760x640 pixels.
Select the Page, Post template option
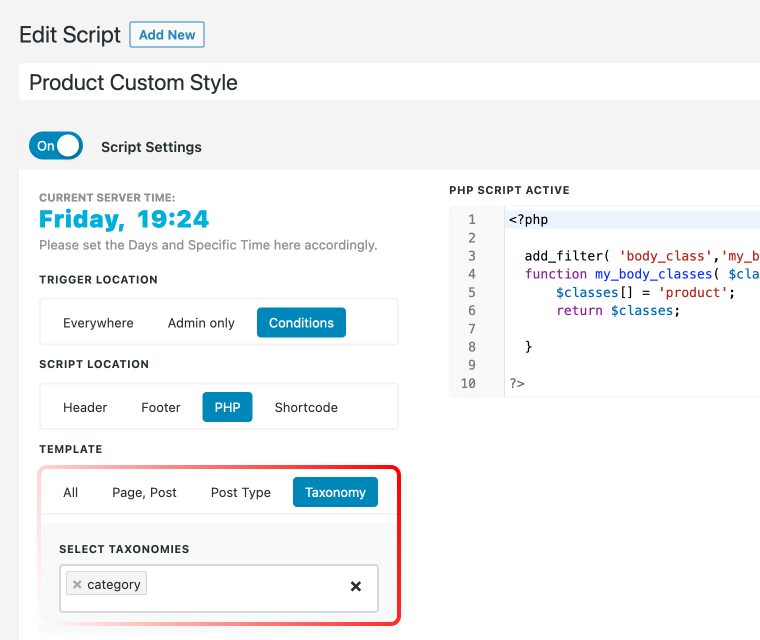click(x=144, y=492)
